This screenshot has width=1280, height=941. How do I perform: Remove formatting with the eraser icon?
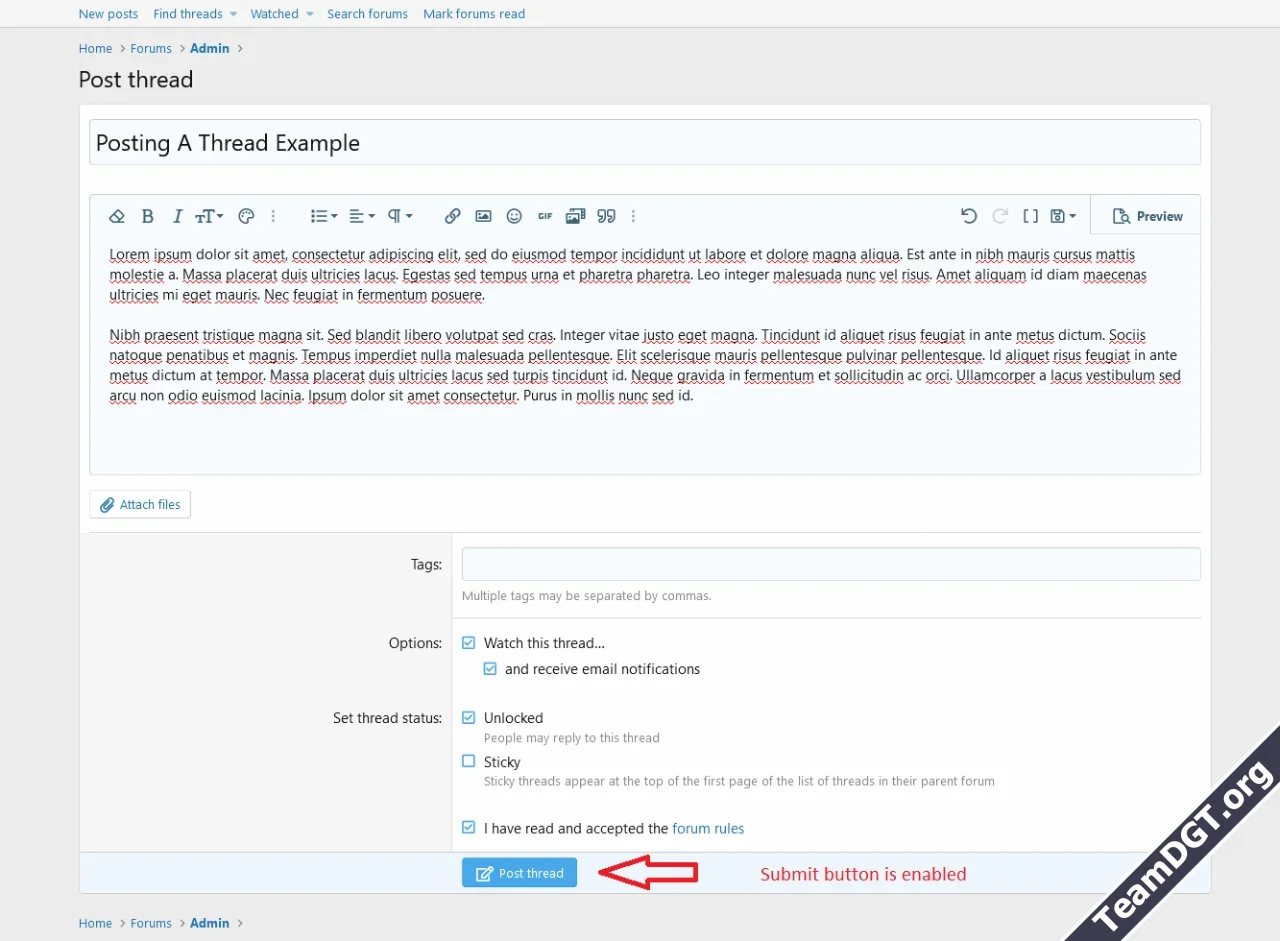click(117, 216)
